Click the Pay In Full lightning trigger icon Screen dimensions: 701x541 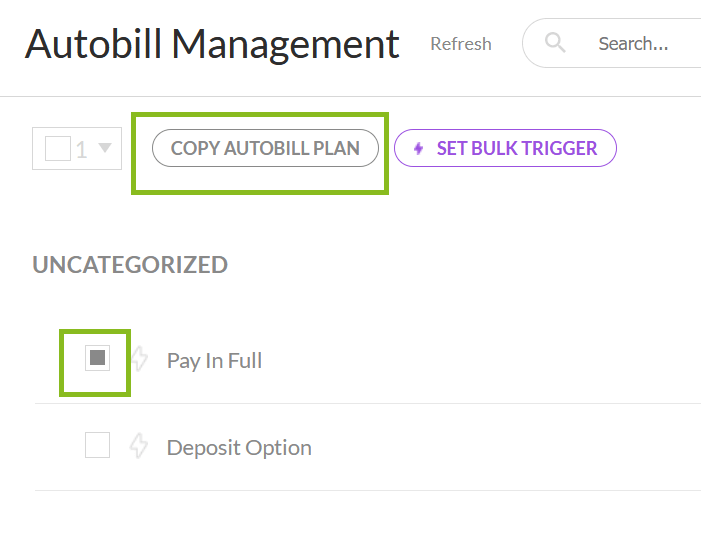(x=139, y=359)
